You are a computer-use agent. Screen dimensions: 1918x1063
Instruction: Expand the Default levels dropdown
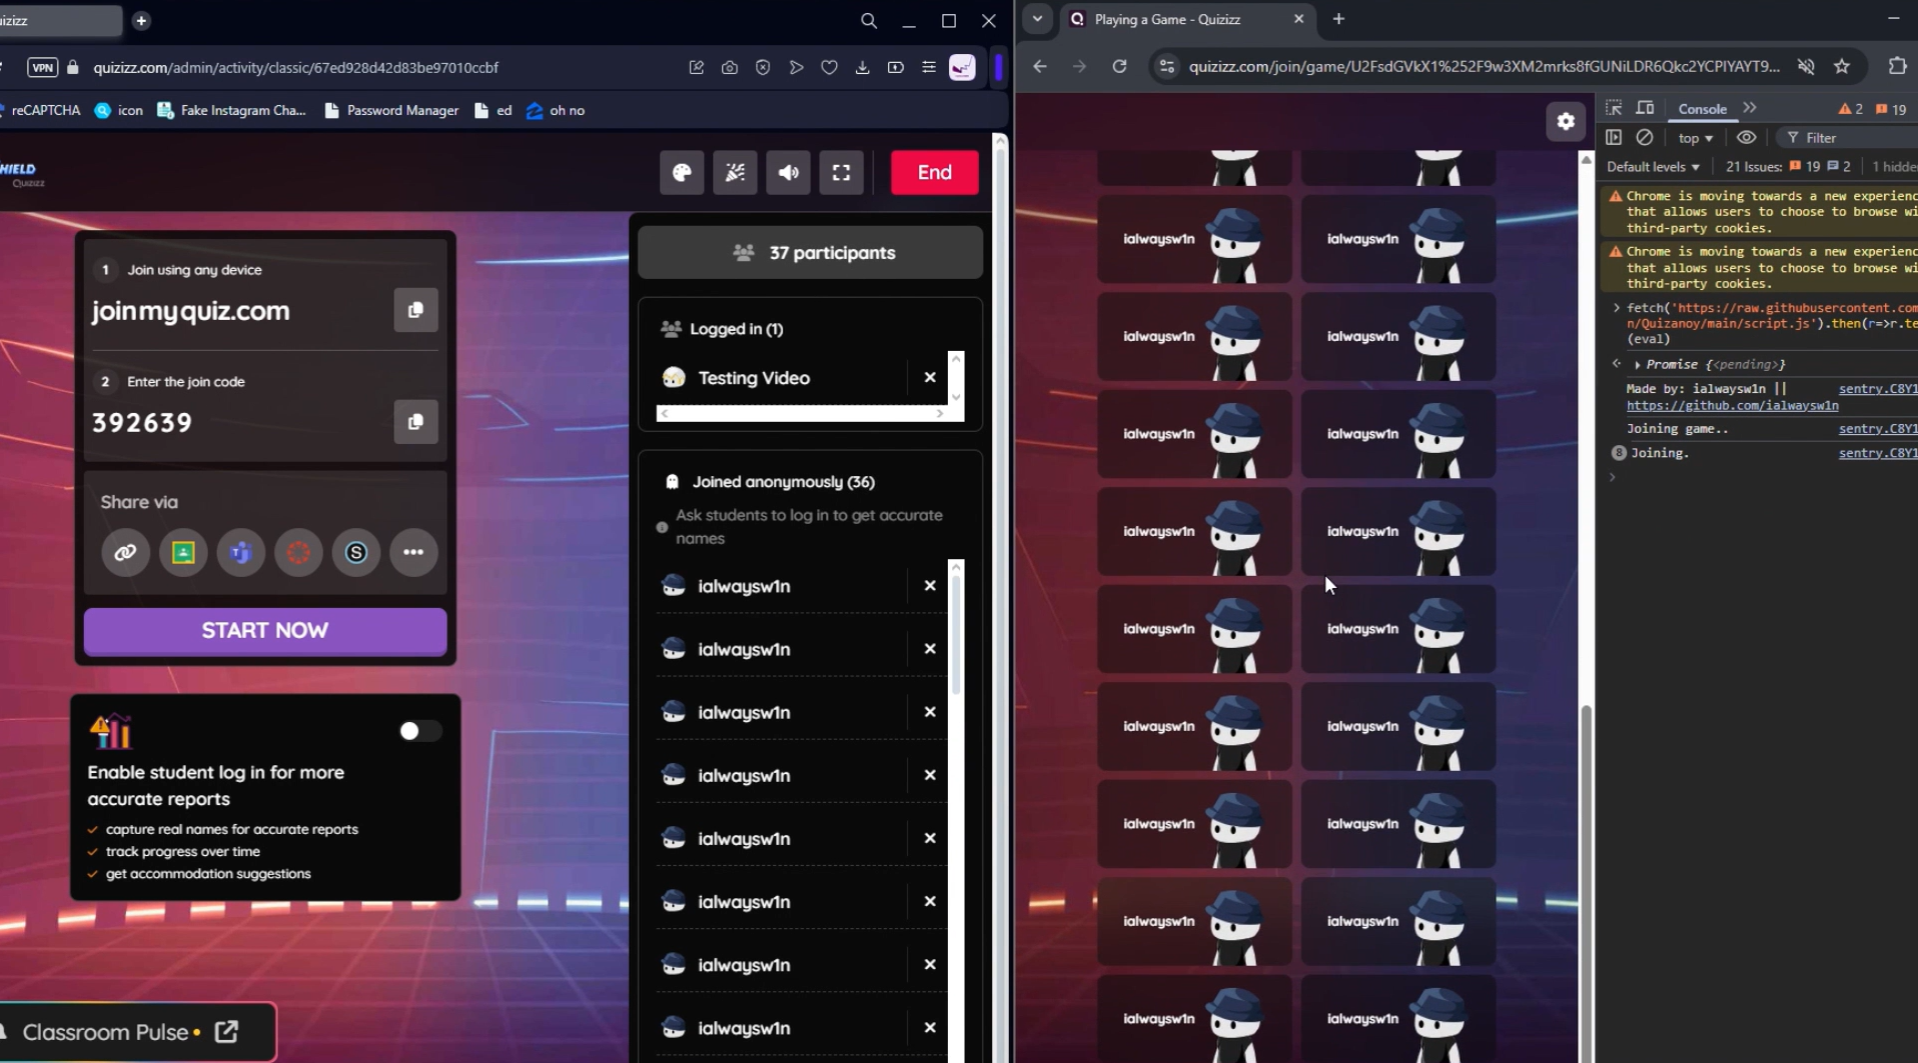pos(1651,166)
